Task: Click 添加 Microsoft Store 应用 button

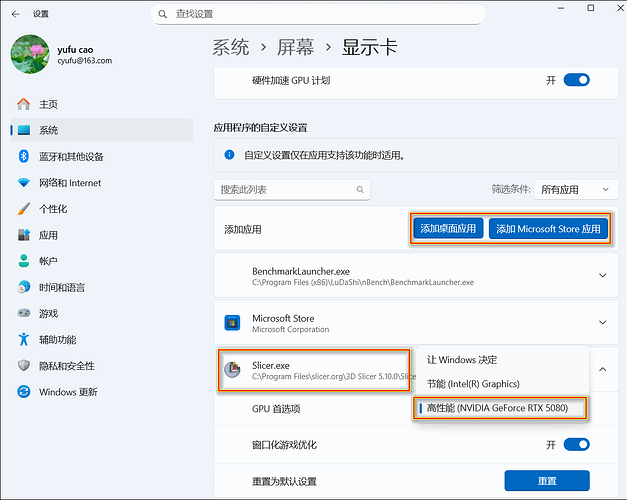Action: pos(548,228)
